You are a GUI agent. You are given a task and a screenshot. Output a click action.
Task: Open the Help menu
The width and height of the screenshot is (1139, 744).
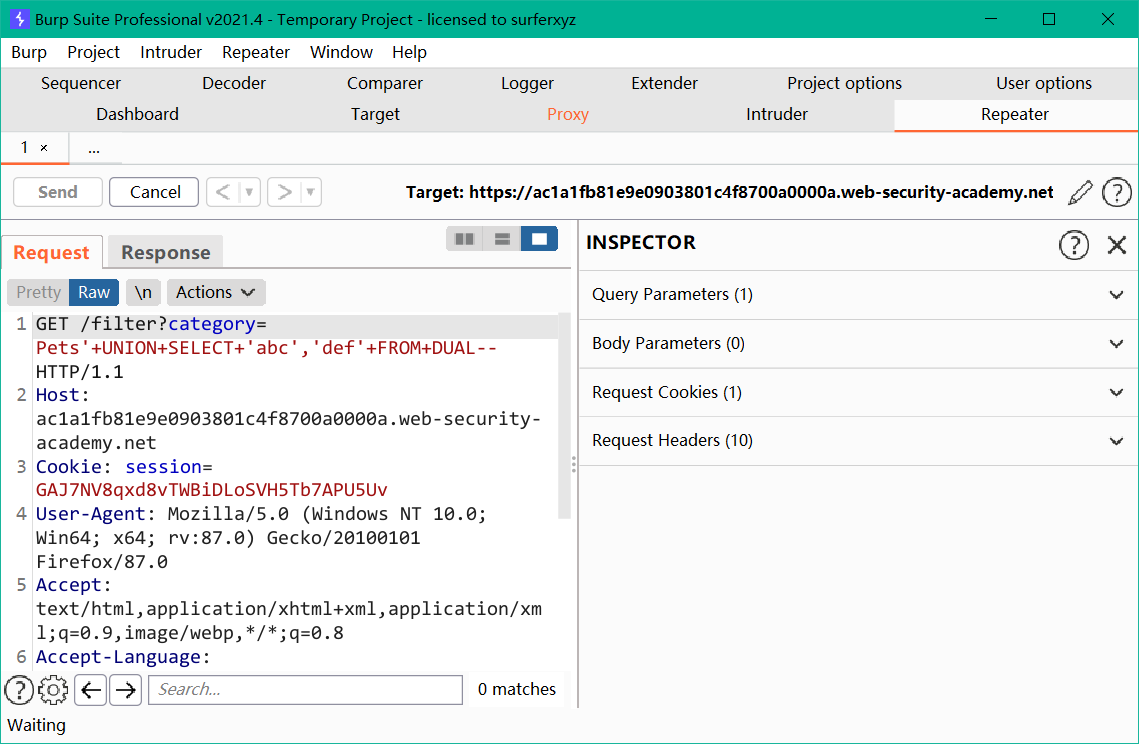409,52
